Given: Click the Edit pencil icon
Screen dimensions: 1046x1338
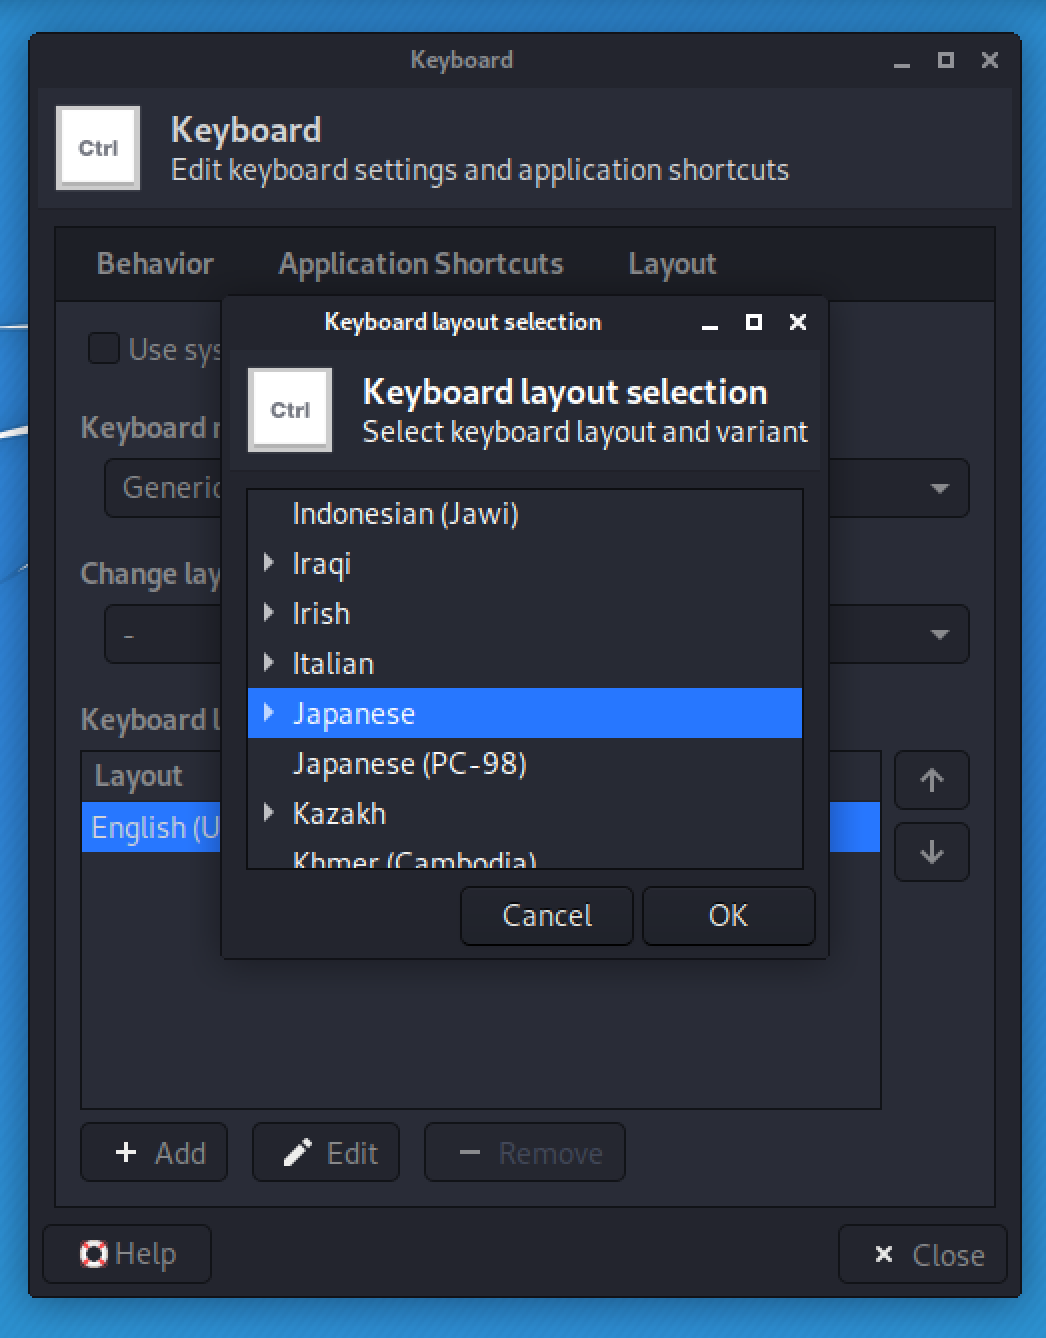Looking at the screenshot, I should click(x=297, y=1153).
